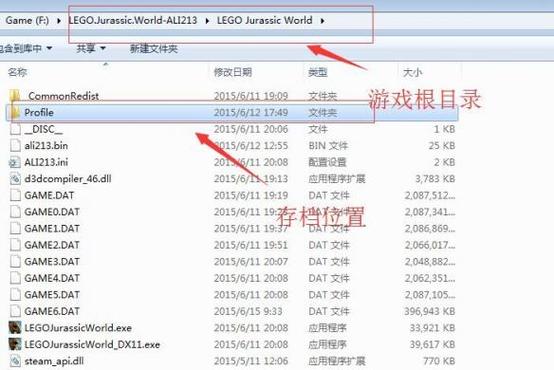Select the GAME6.DAT file name
Screen dimensions: 554x370
point(52,311)
